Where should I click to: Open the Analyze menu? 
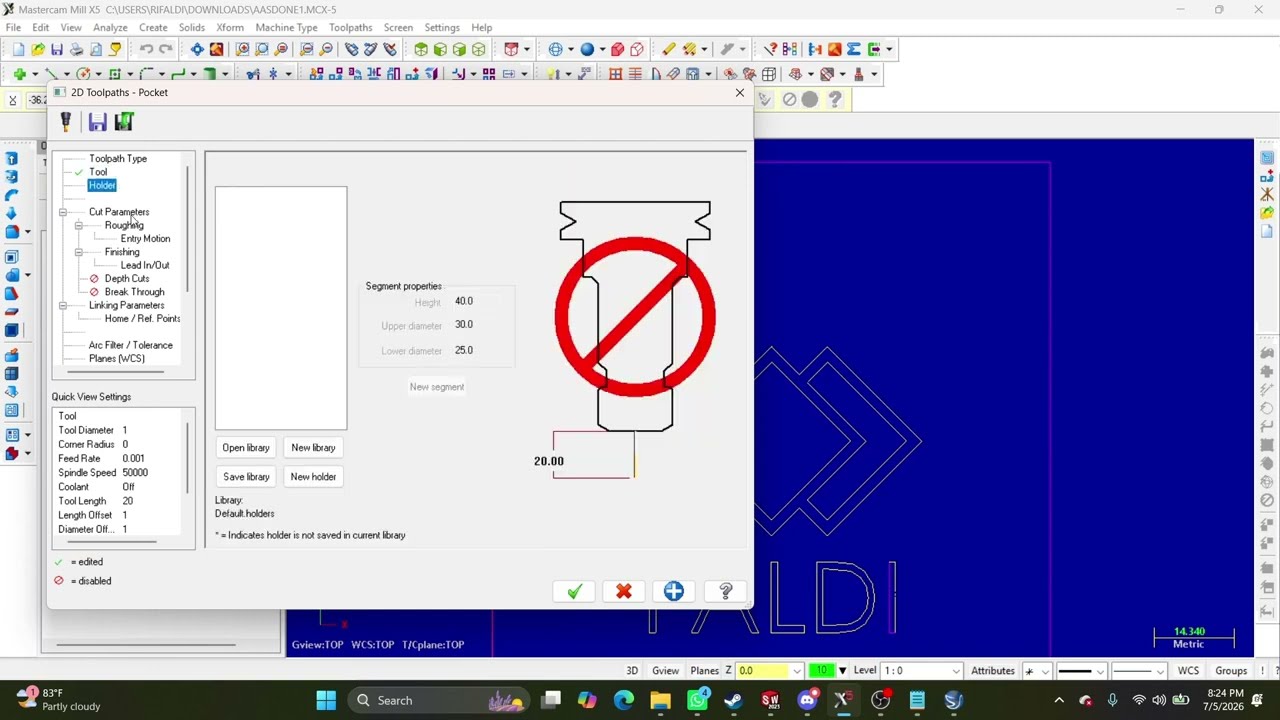pyautogui.click(x=110, y=27)
